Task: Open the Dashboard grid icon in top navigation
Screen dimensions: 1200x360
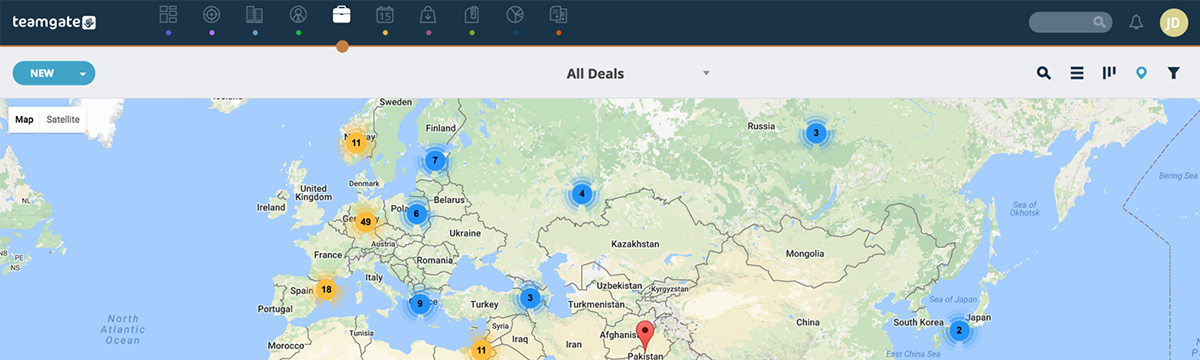Action: point(168,14)
